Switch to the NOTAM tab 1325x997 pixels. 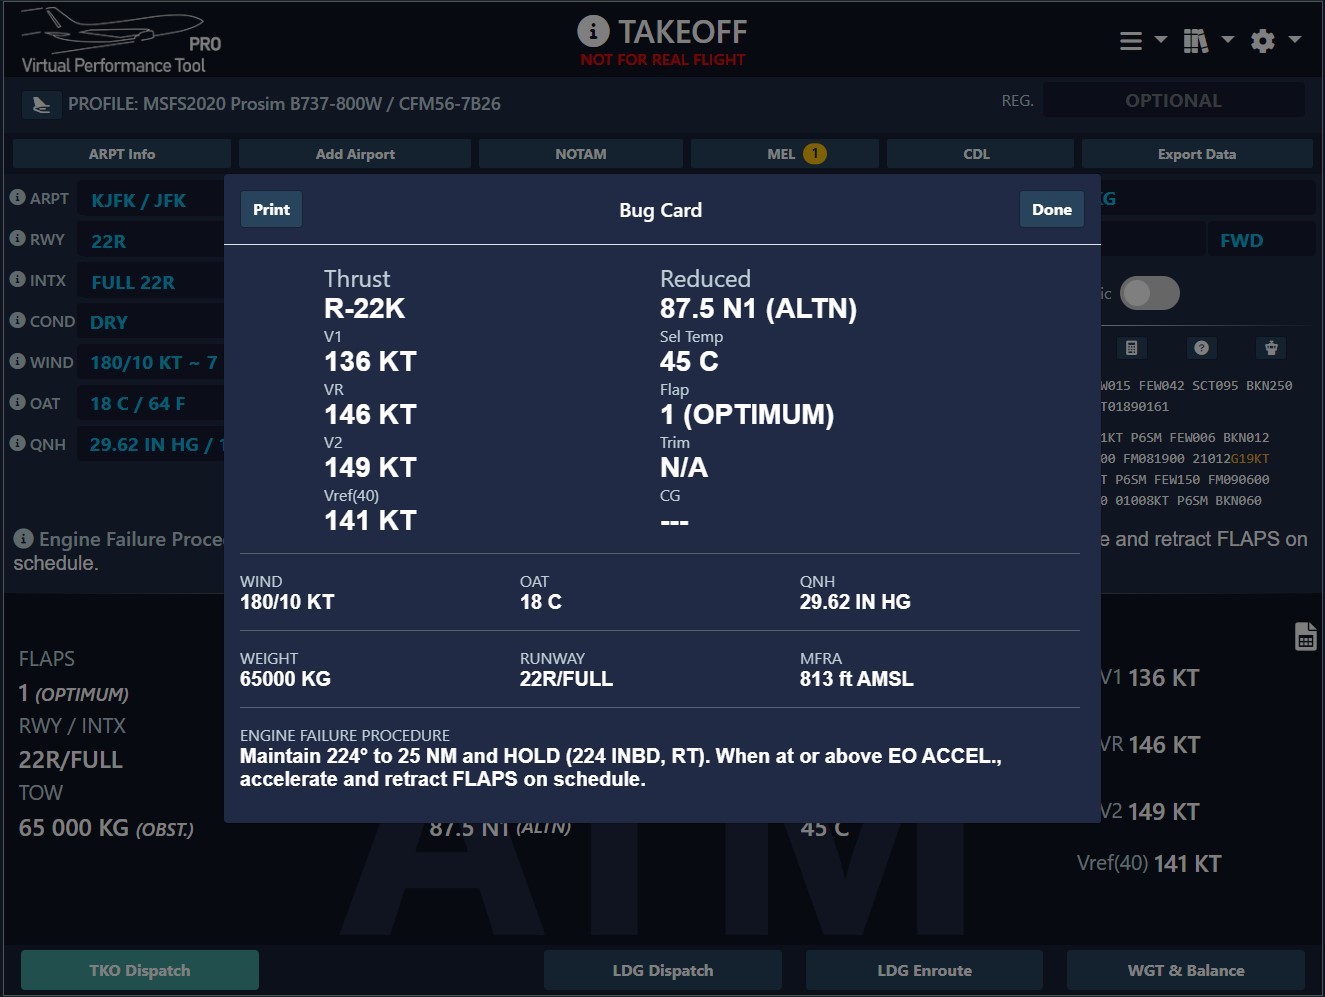click(580, 154)
